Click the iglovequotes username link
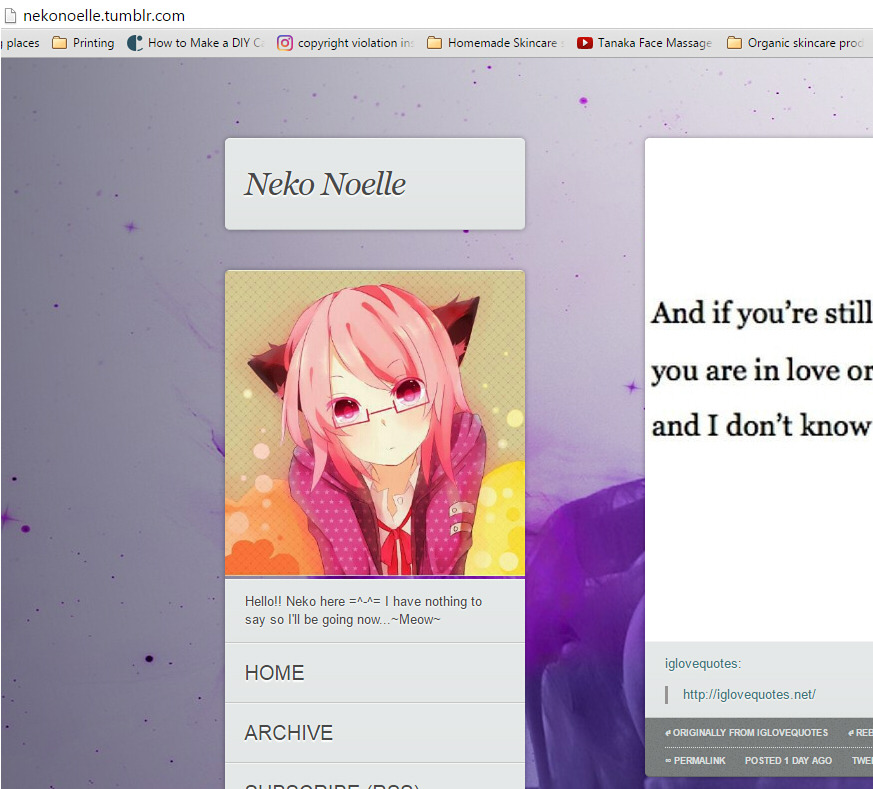 (702, 664)
